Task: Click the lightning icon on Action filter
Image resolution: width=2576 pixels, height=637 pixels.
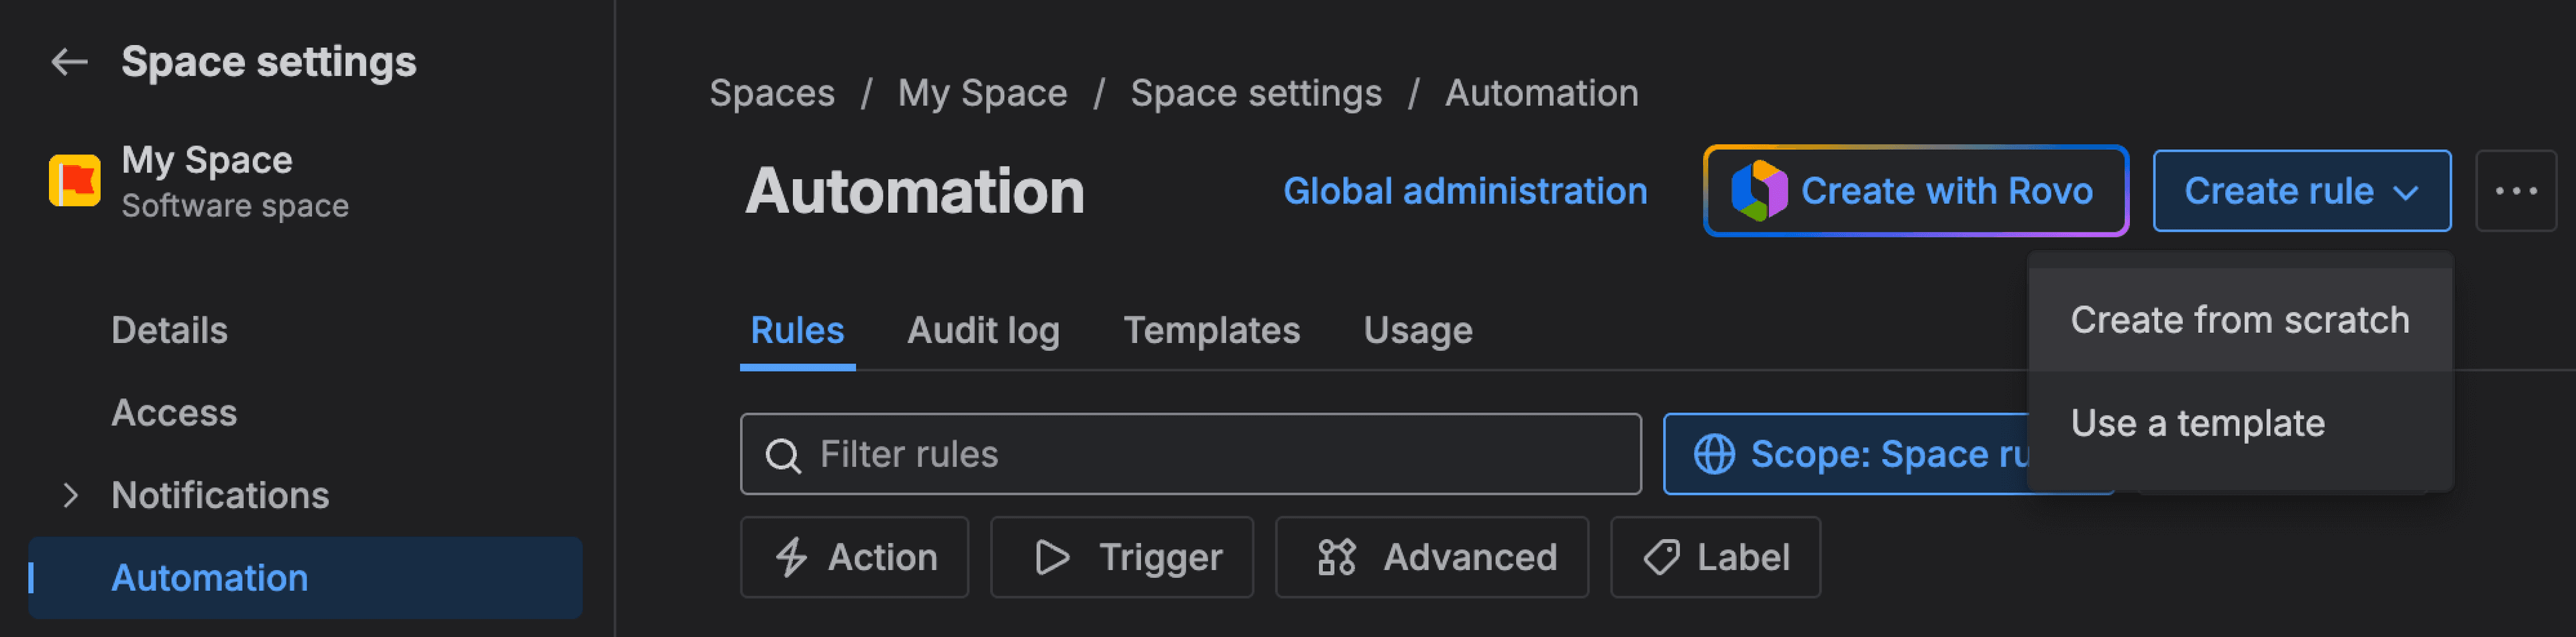Action: click(x=791, y=557)
